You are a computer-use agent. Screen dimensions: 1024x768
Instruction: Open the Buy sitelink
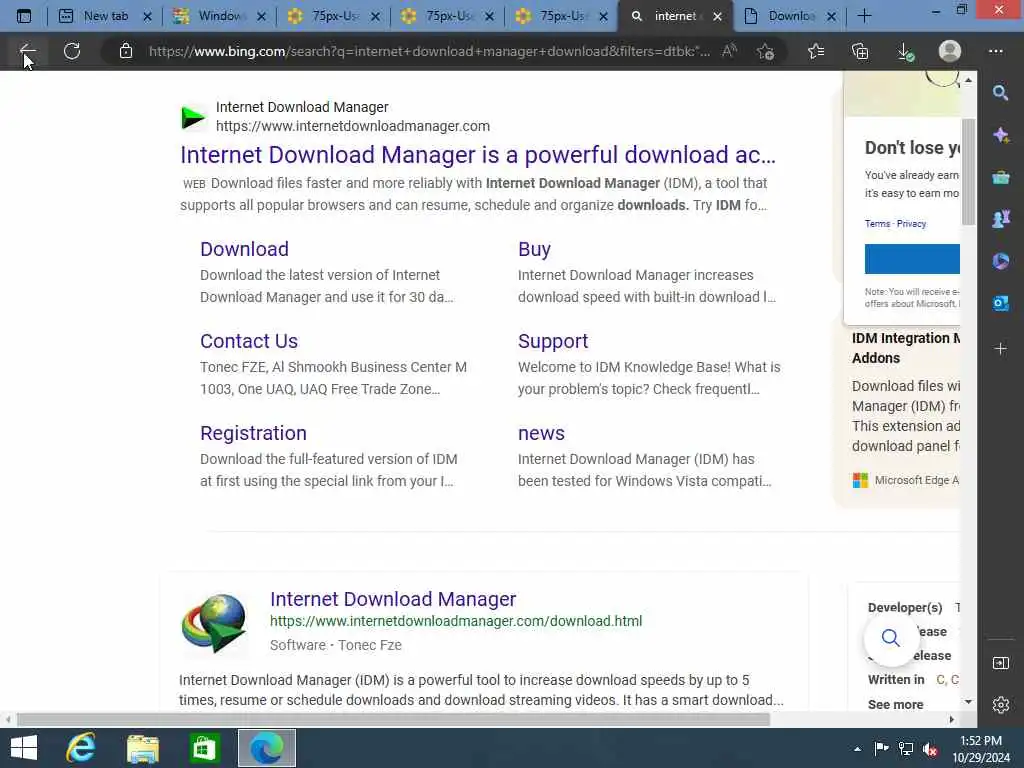534,249
